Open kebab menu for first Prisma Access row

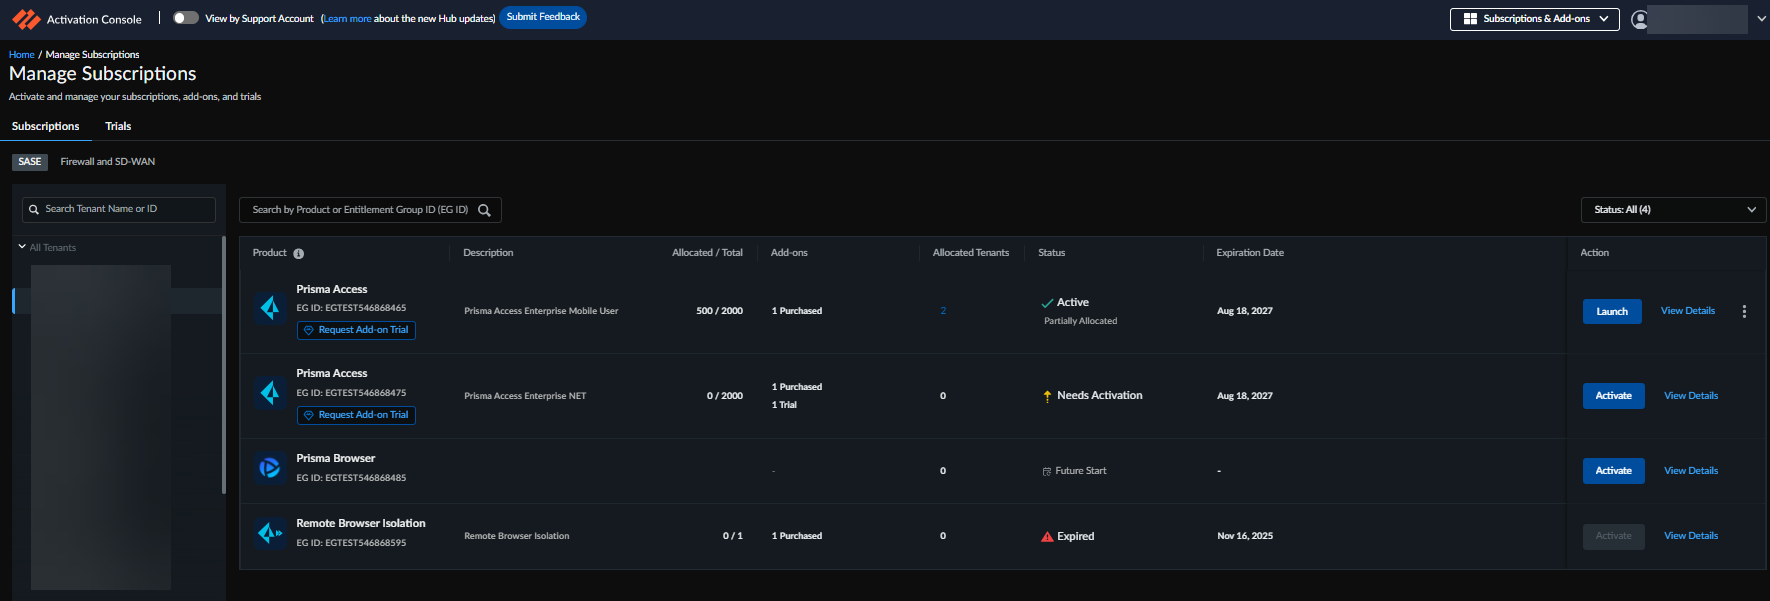pyautogui.click(x=1744, y=312)
